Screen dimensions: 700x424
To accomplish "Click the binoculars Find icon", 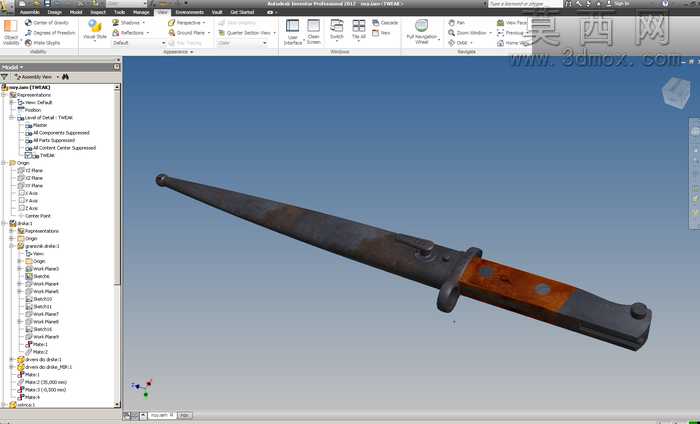I will (x=66, y=77).
